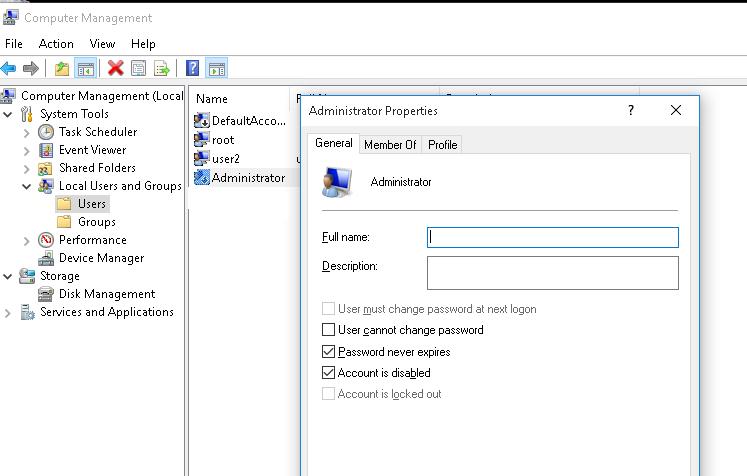
Task: Select the user2 account in the list
Action: coord(225,159)
